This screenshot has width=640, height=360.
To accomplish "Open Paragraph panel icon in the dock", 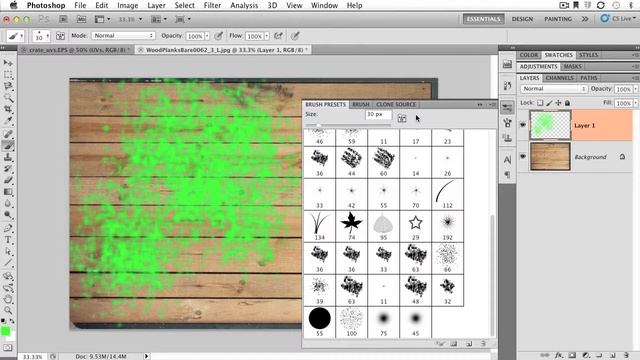I will [507, 175].
